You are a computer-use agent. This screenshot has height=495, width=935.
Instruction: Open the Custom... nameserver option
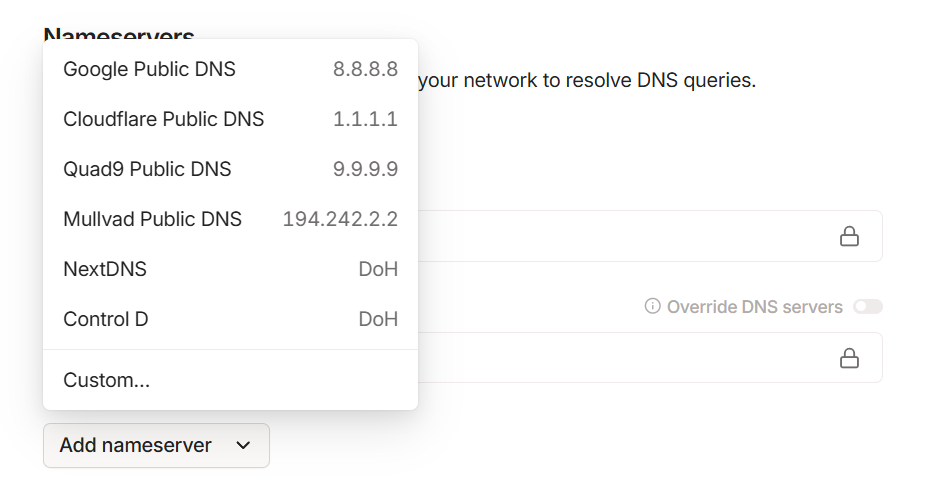[107, 380]
